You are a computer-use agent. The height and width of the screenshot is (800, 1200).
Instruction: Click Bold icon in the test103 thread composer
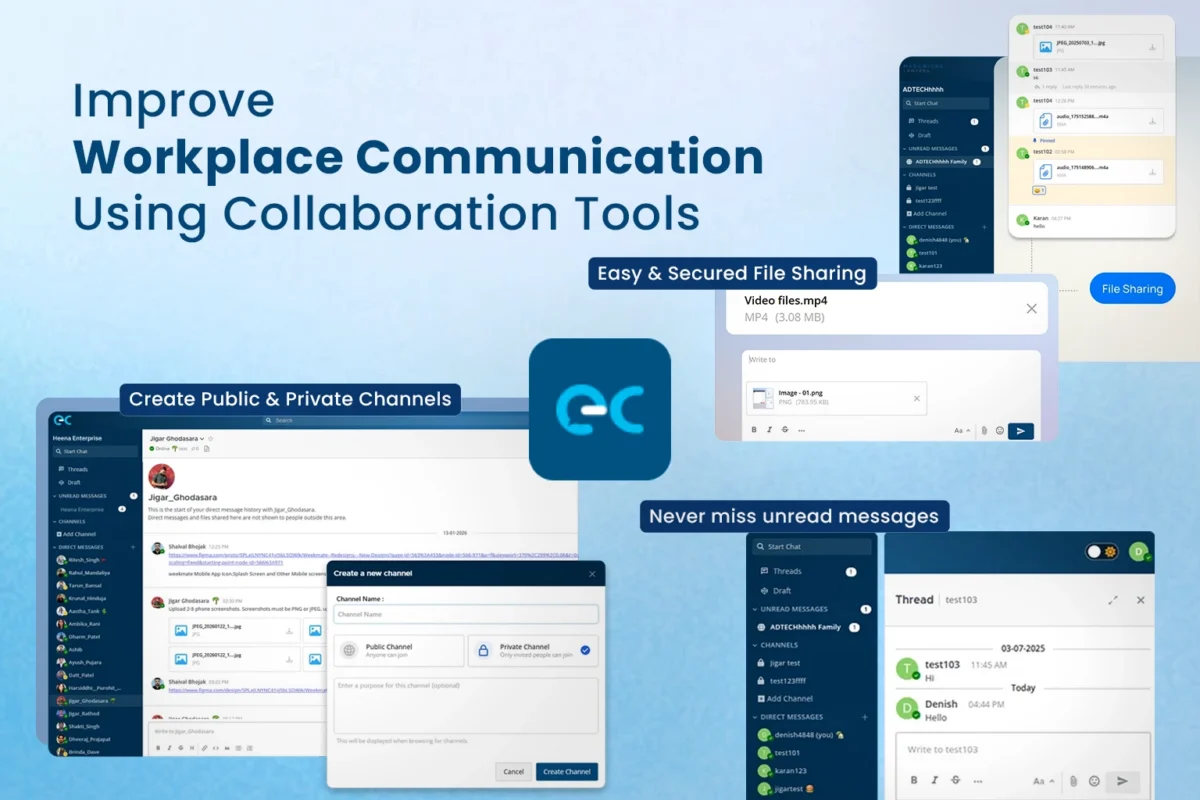click(914, 781)
